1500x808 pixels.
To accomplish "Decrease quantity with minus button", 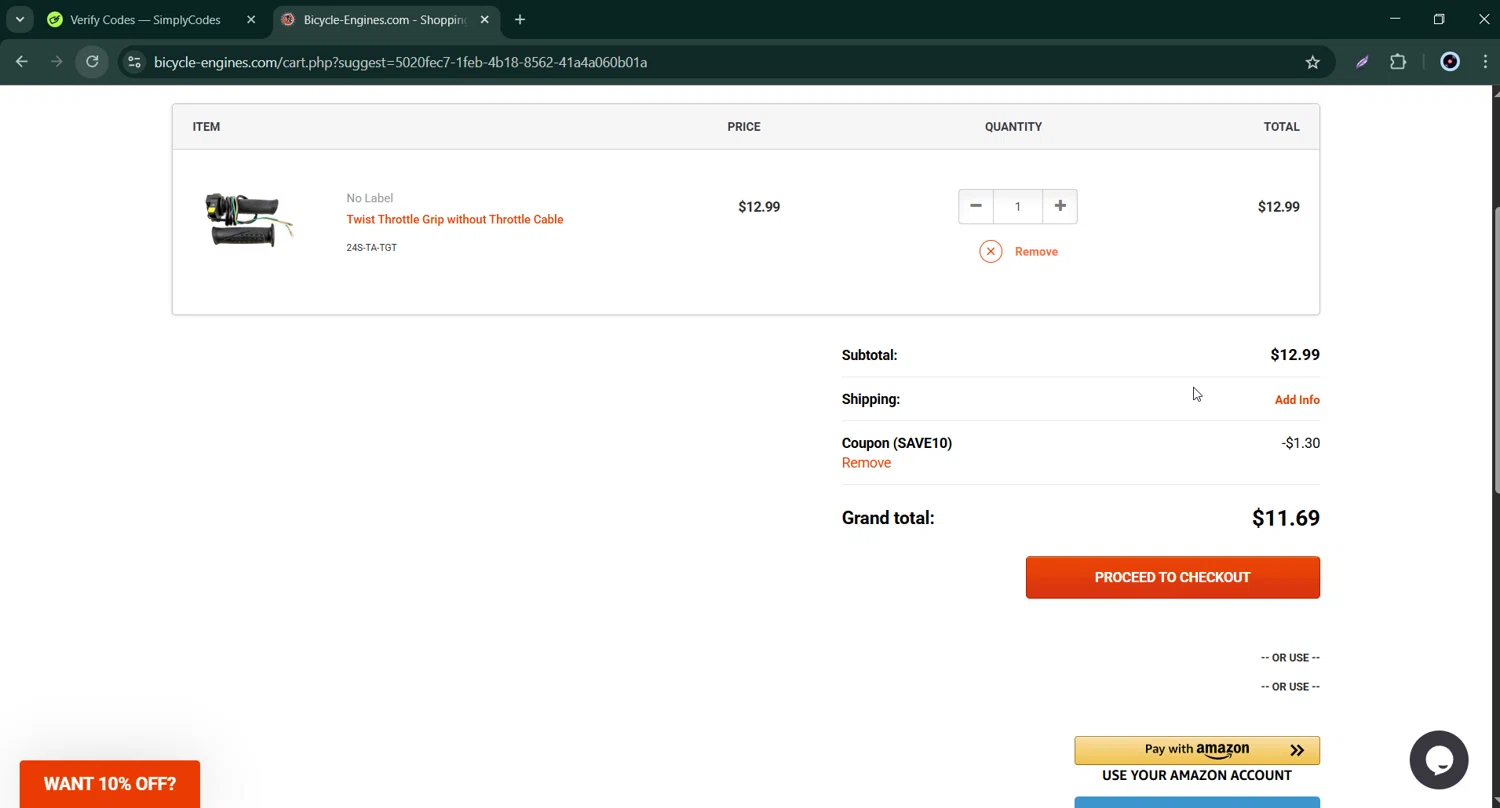I will tap(975, 206).
